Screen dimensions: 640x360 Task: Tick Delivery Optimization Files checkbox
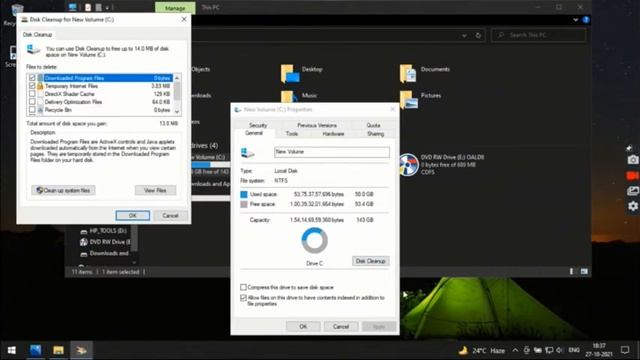[x=32, y=102]
